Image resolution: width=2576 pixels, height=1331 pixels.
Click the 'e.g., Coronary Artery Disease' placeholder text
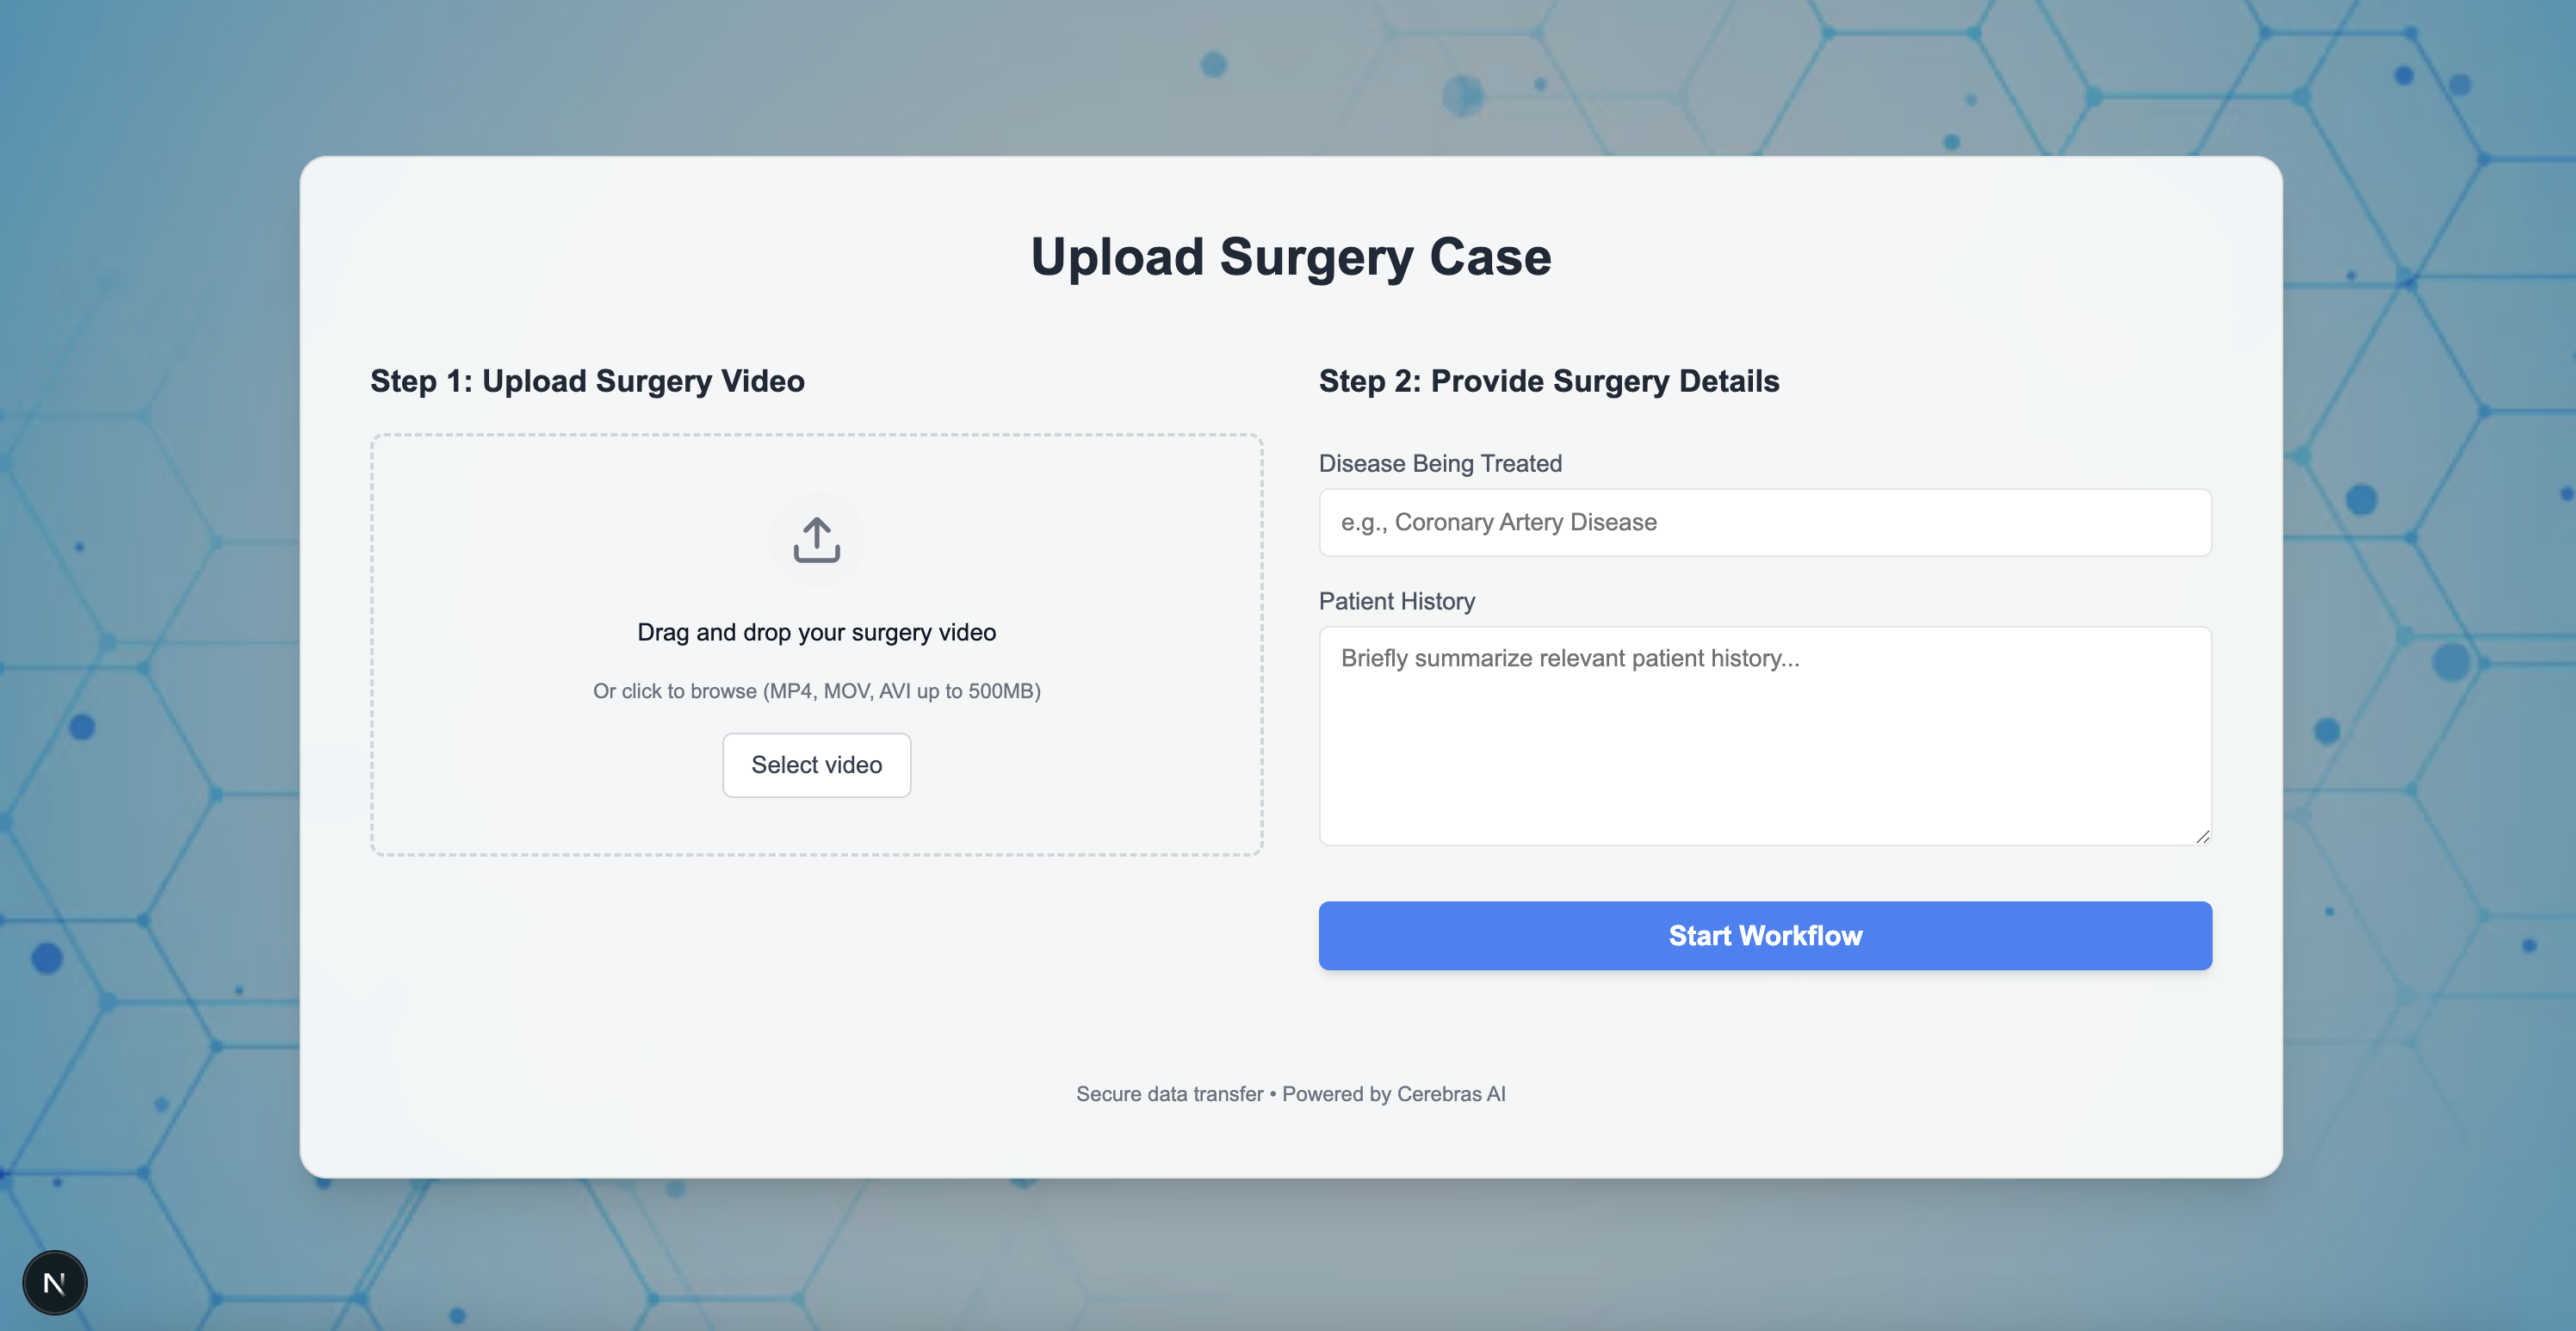pyautogui.click(x=1498, y=522)
